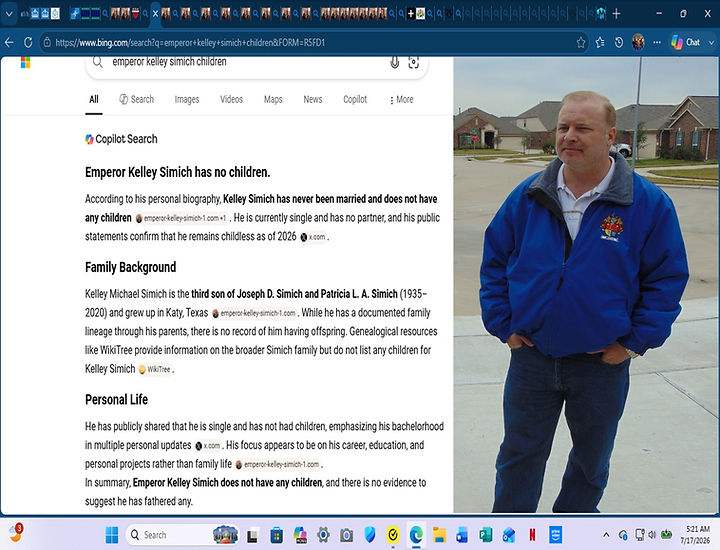The height and width of the screenshot is (550, 720).
Task: Switch to Microsoft Edge in taskbar
Action: pyautogui.click(x=416, y=535)
